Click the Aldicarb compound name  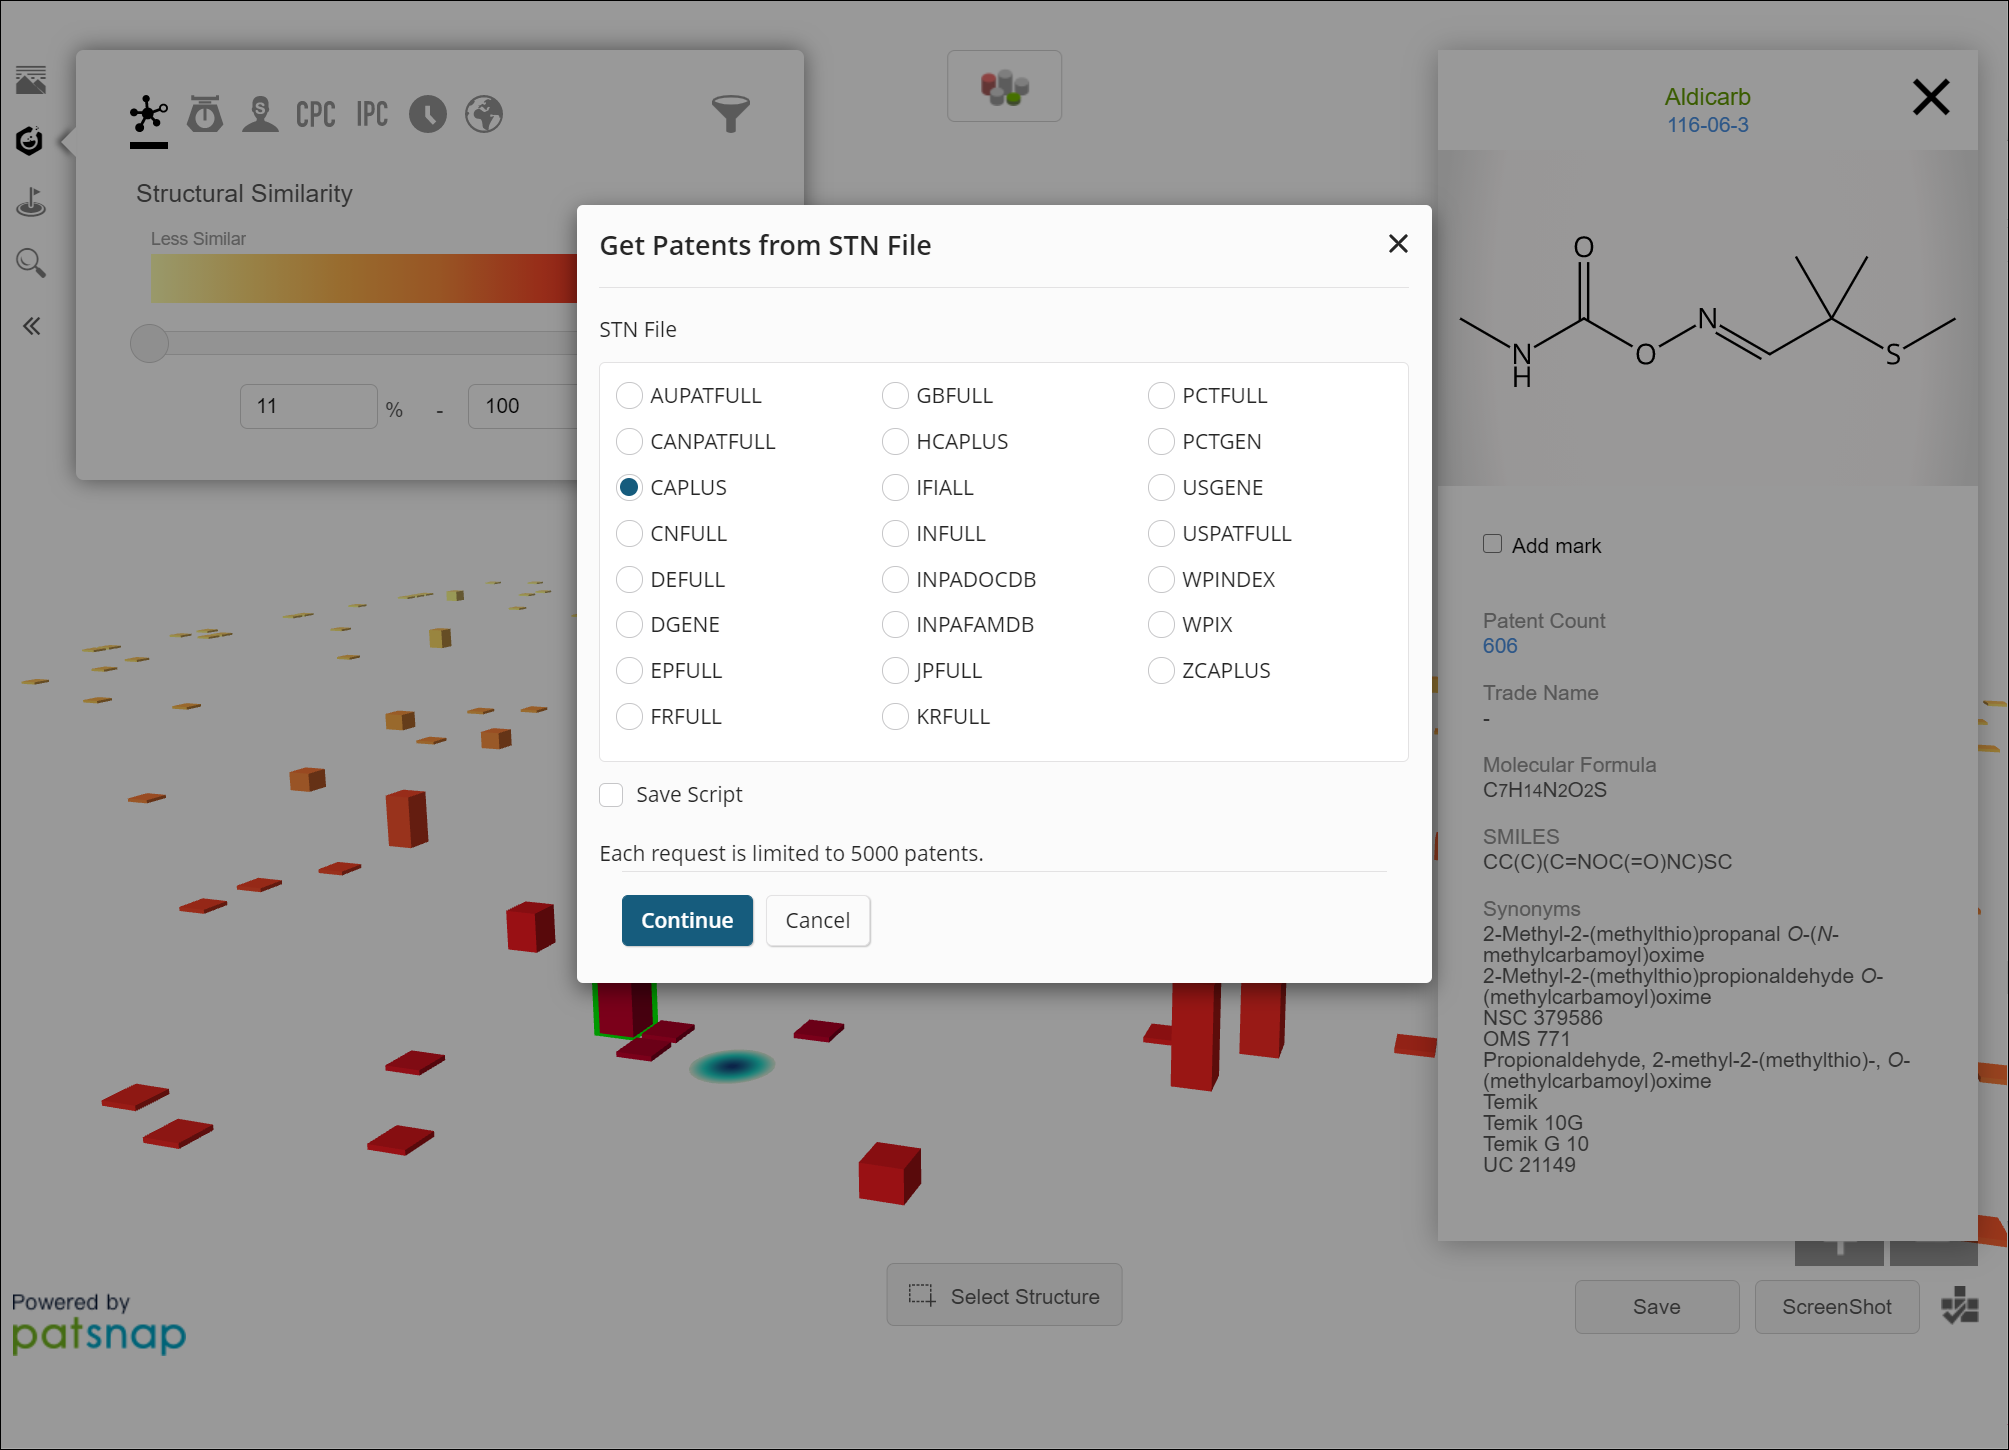click(1707, 97)
